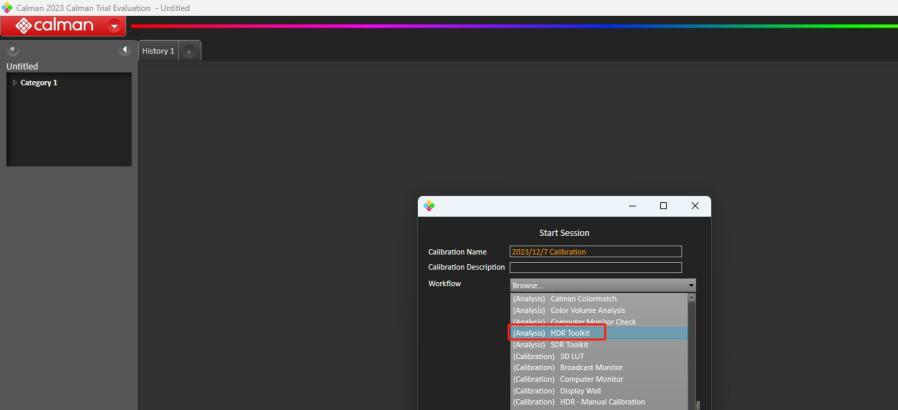898x410 pixels.
Task: Choose (Analysis) Computer Monitor Check workflow
Action: pyautogui.click(x=599, y=322)
